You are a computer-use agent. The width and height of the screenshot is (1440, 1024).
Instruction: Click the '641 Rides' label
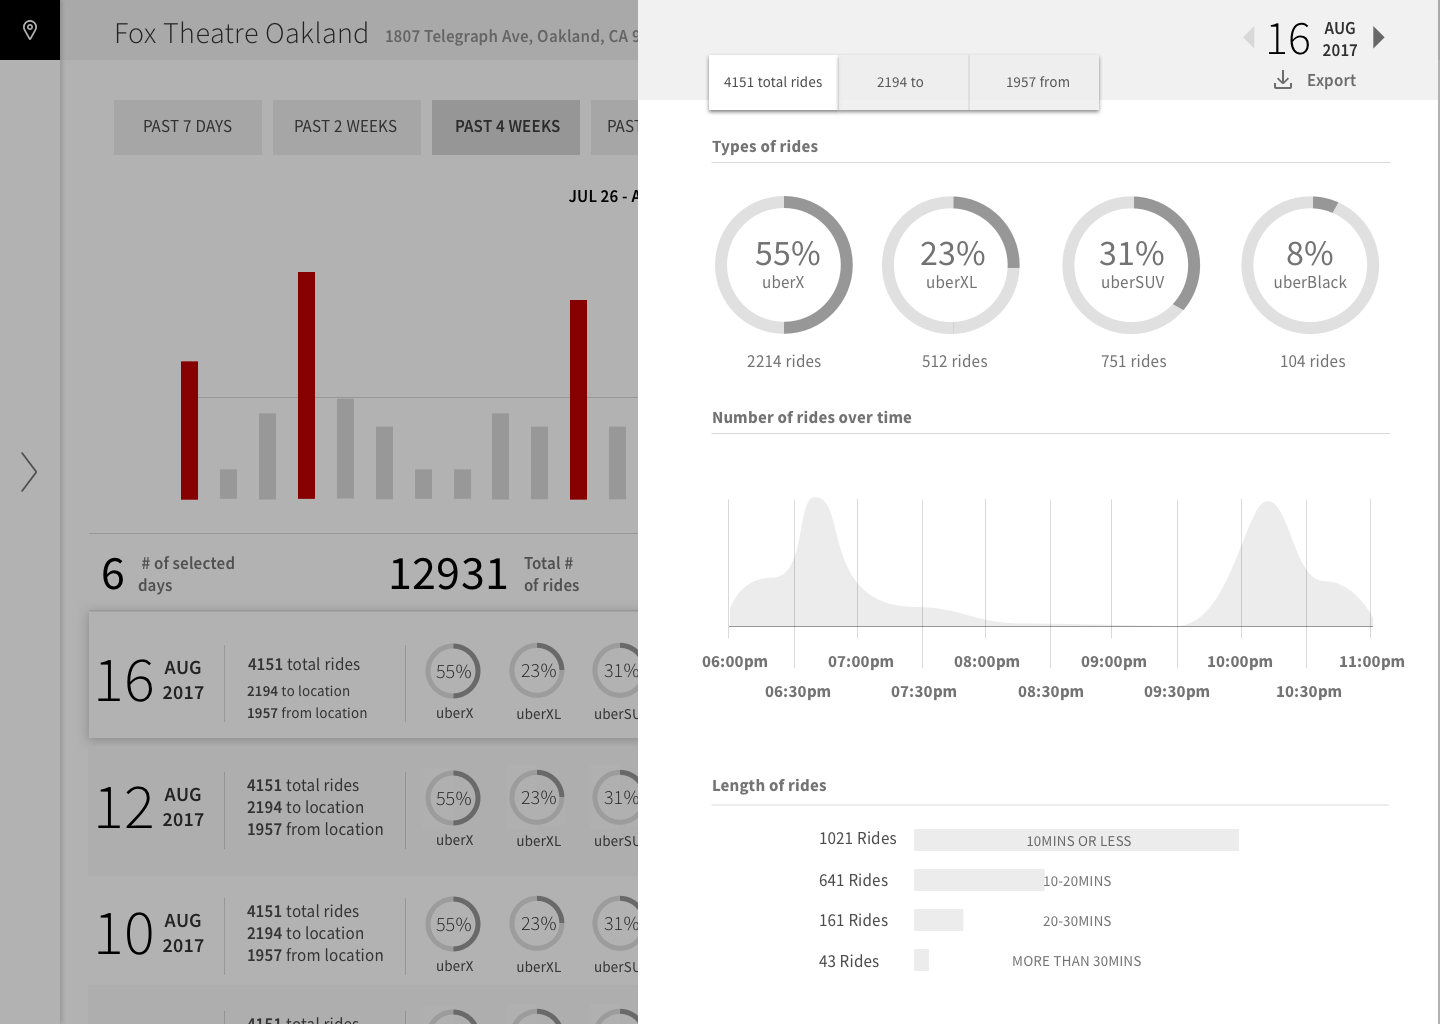click(x=853, y=880)
